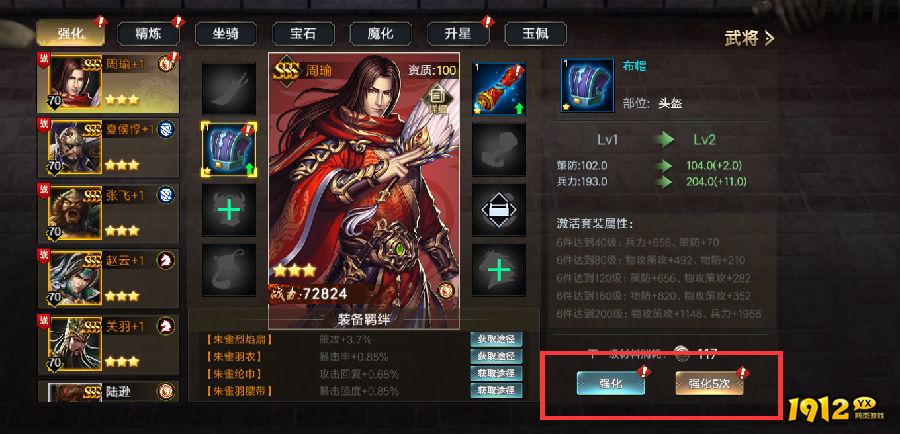Open the details icon on Zhou Yu's card
Screen dimensions: 900x434
click(x=439, y=100)
